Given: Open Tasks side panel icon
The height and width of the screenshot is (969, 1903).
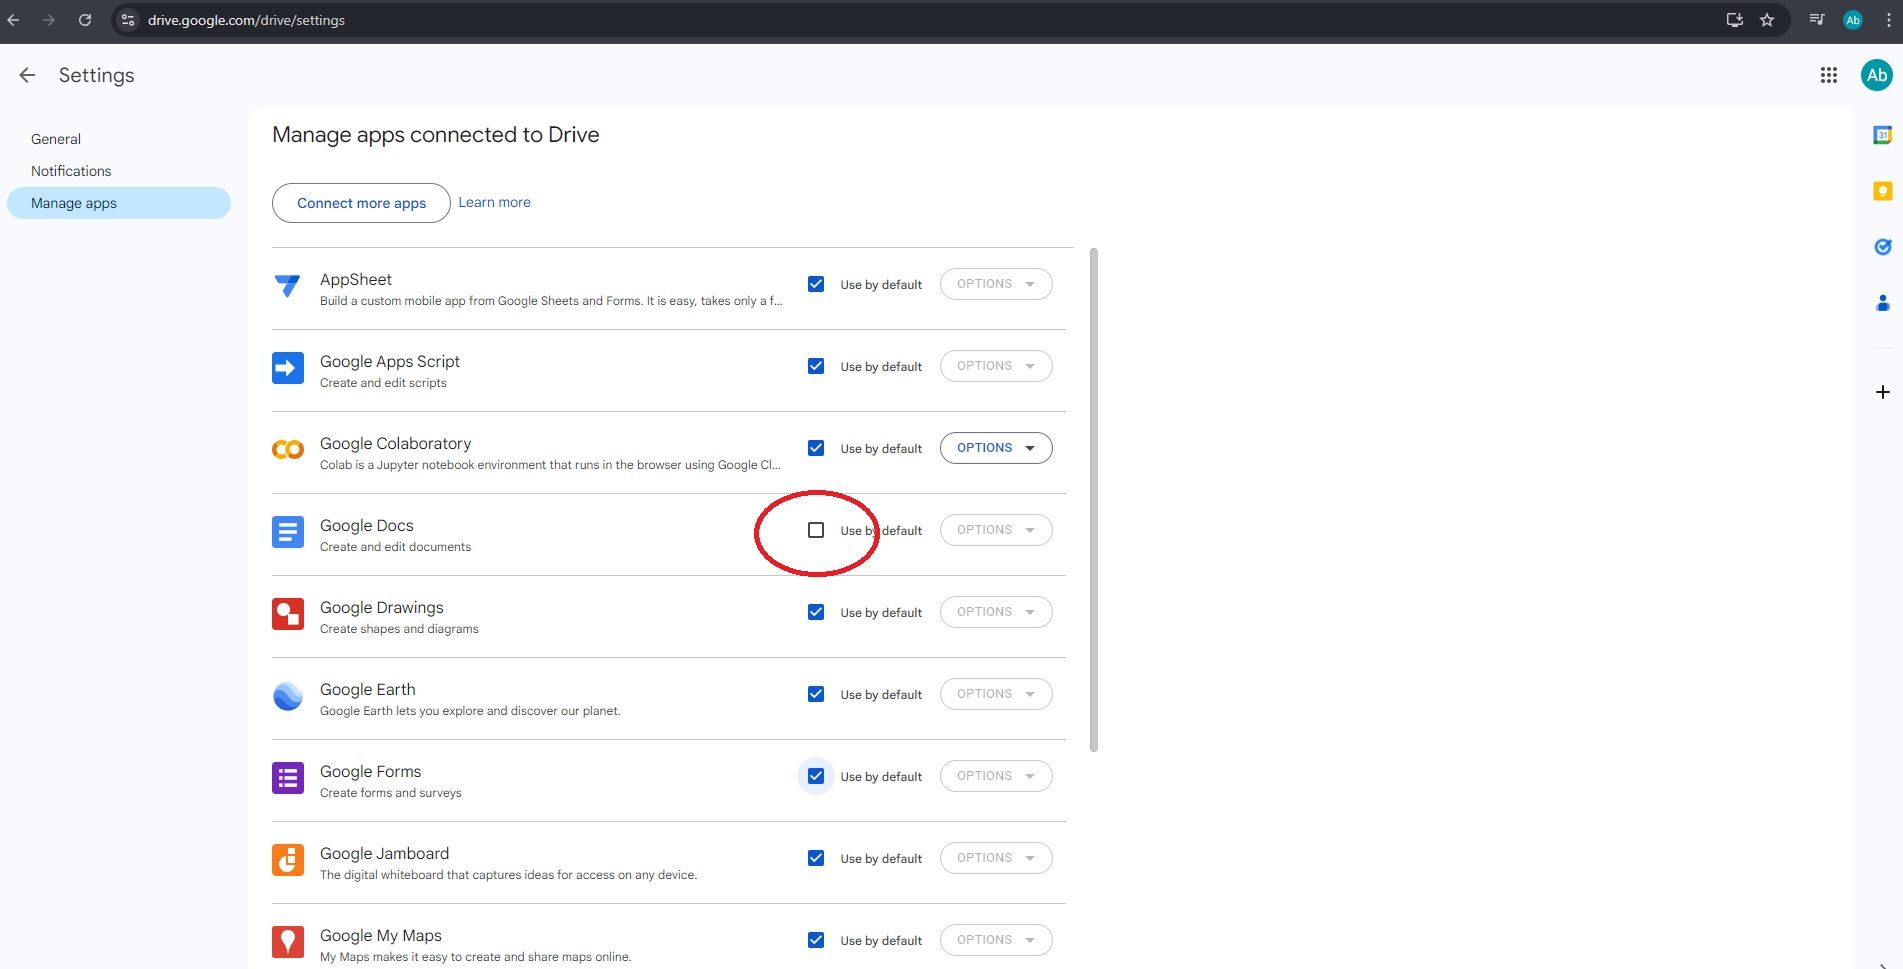Looking at the screenshot, I should [x=1882, y=247].
